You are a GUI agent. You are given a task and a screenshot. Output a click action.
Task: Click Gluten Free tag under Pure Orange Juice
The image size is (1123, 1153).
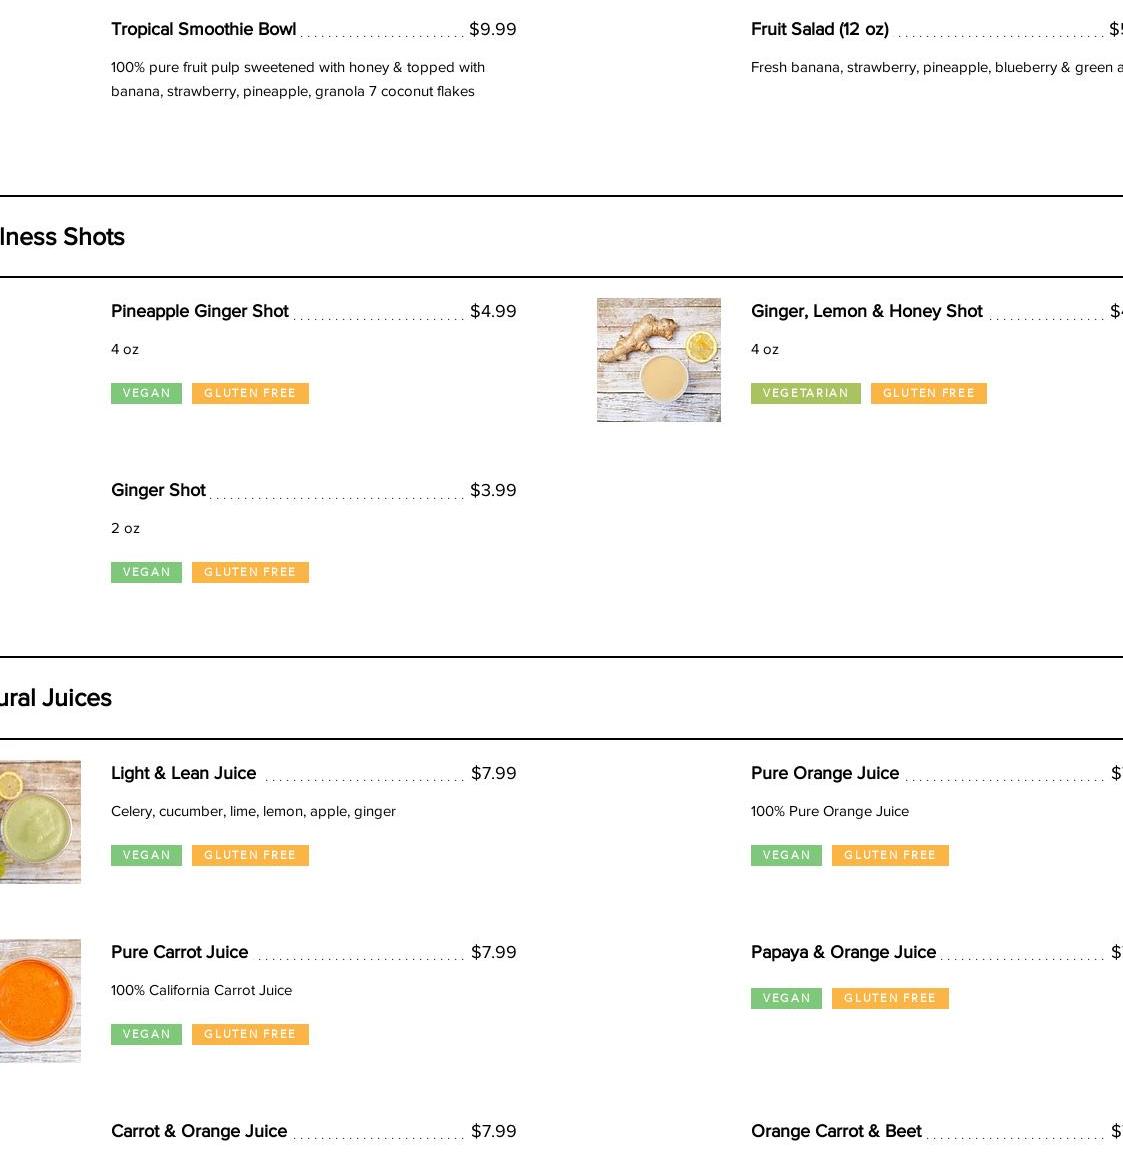click(x=890, y=855)
